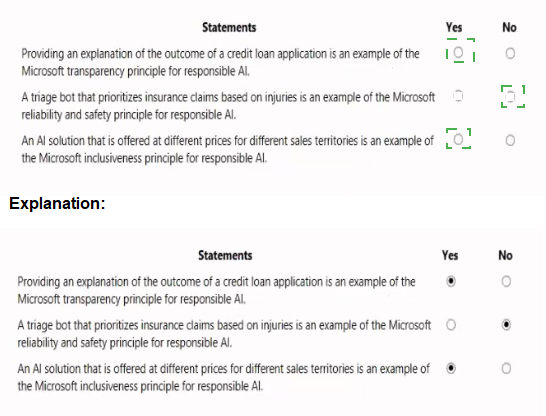Click the top Statements column header
Viewport: 546px width, 416px height.
pyautogui.click(x=229, y=28)
